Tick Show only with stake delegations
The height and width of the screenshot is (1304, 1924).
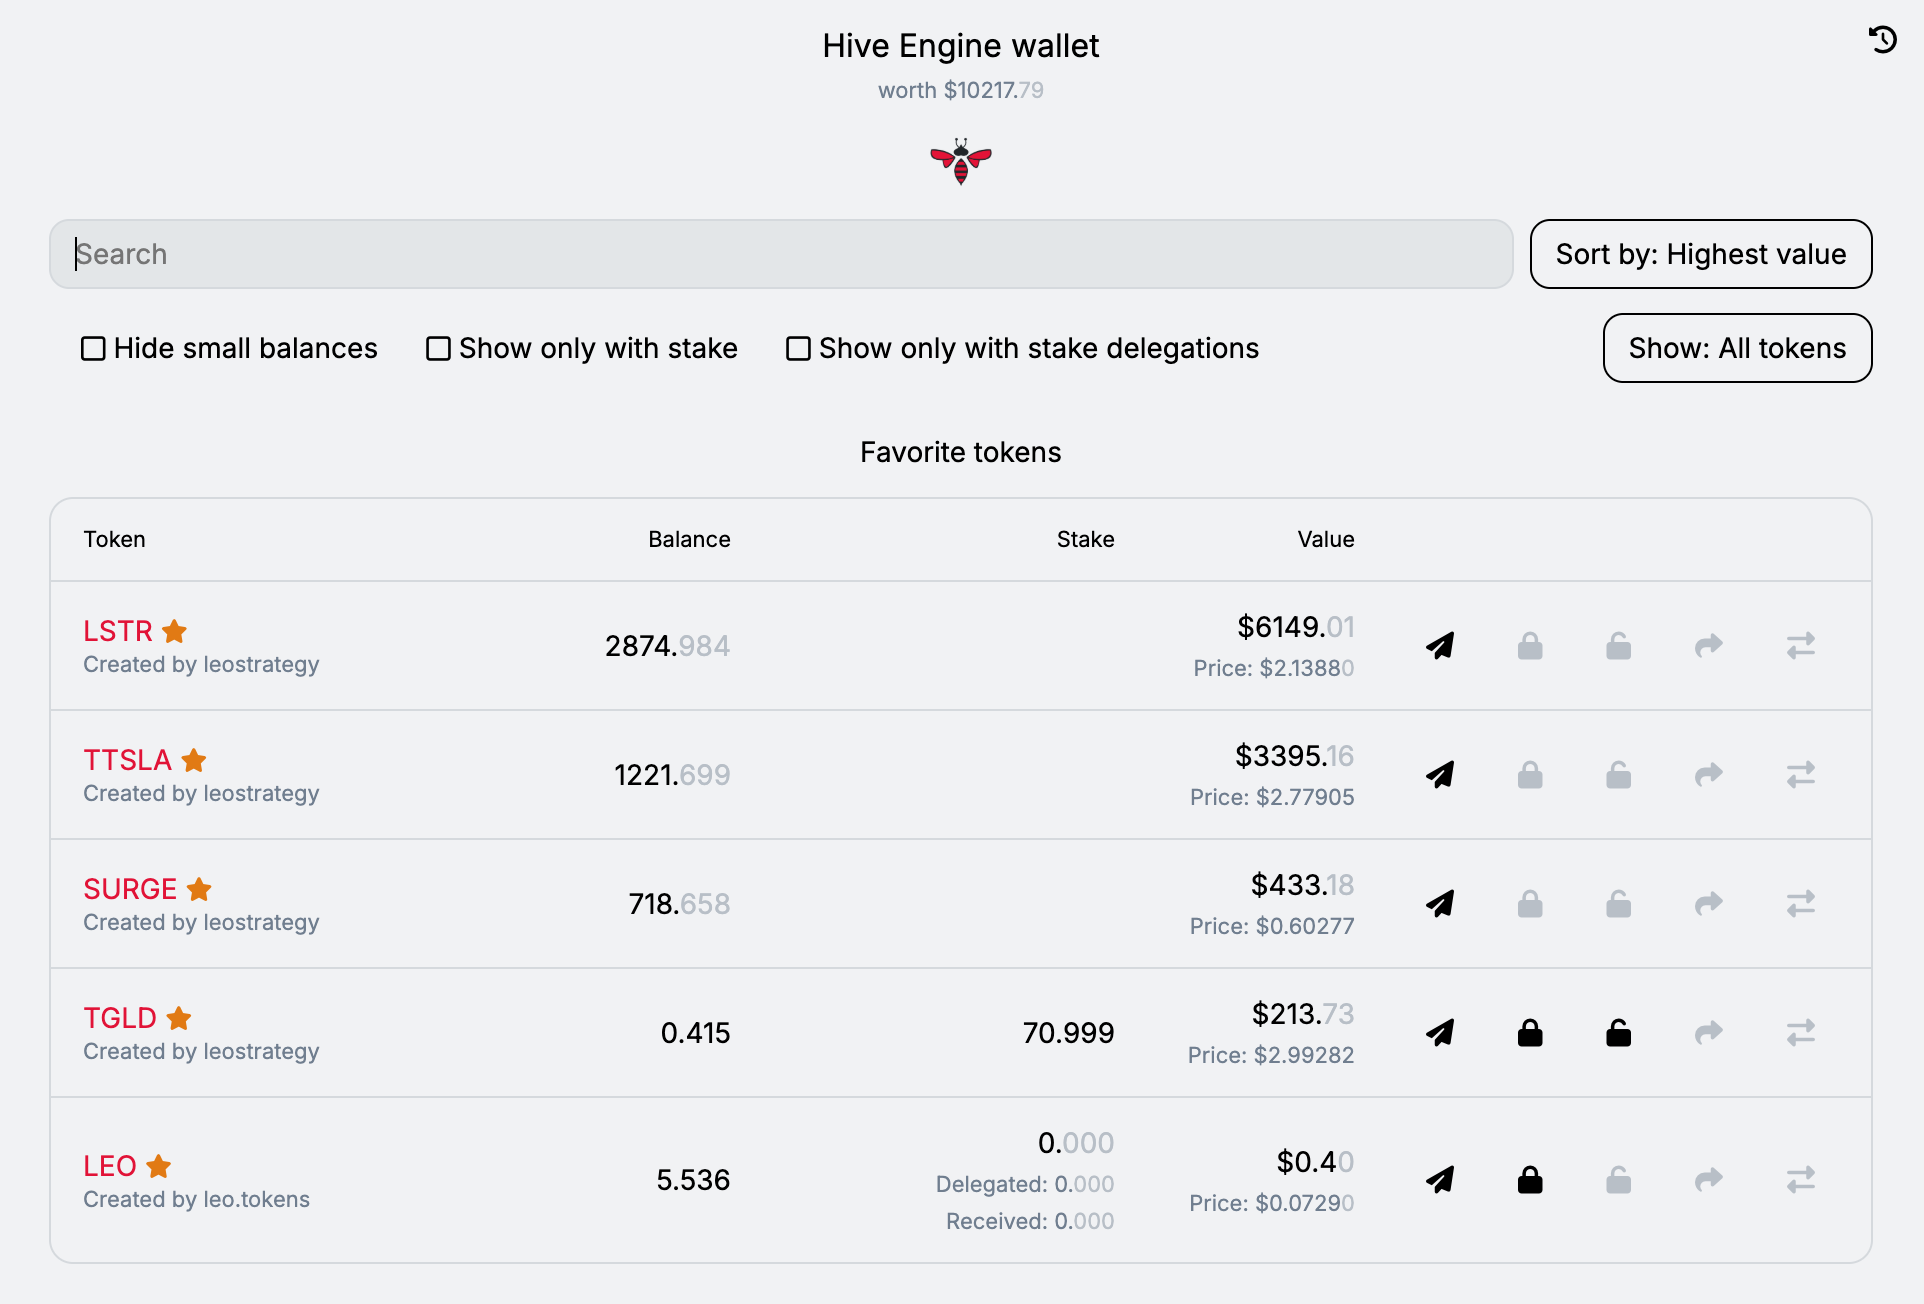pyautogui.click(x=798, y=348)
